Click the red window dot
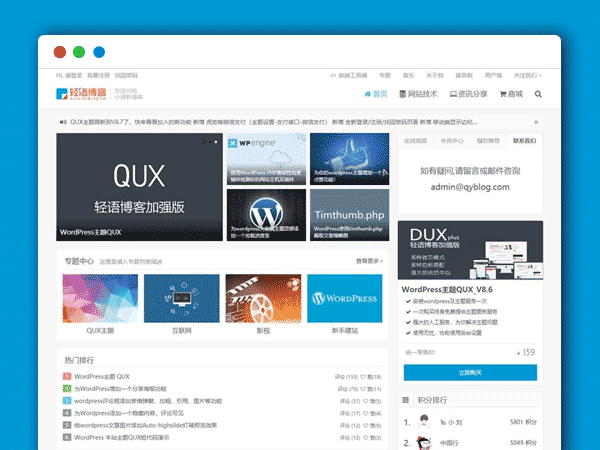Viewport: 600px width, 450px height. pos(60,52)
